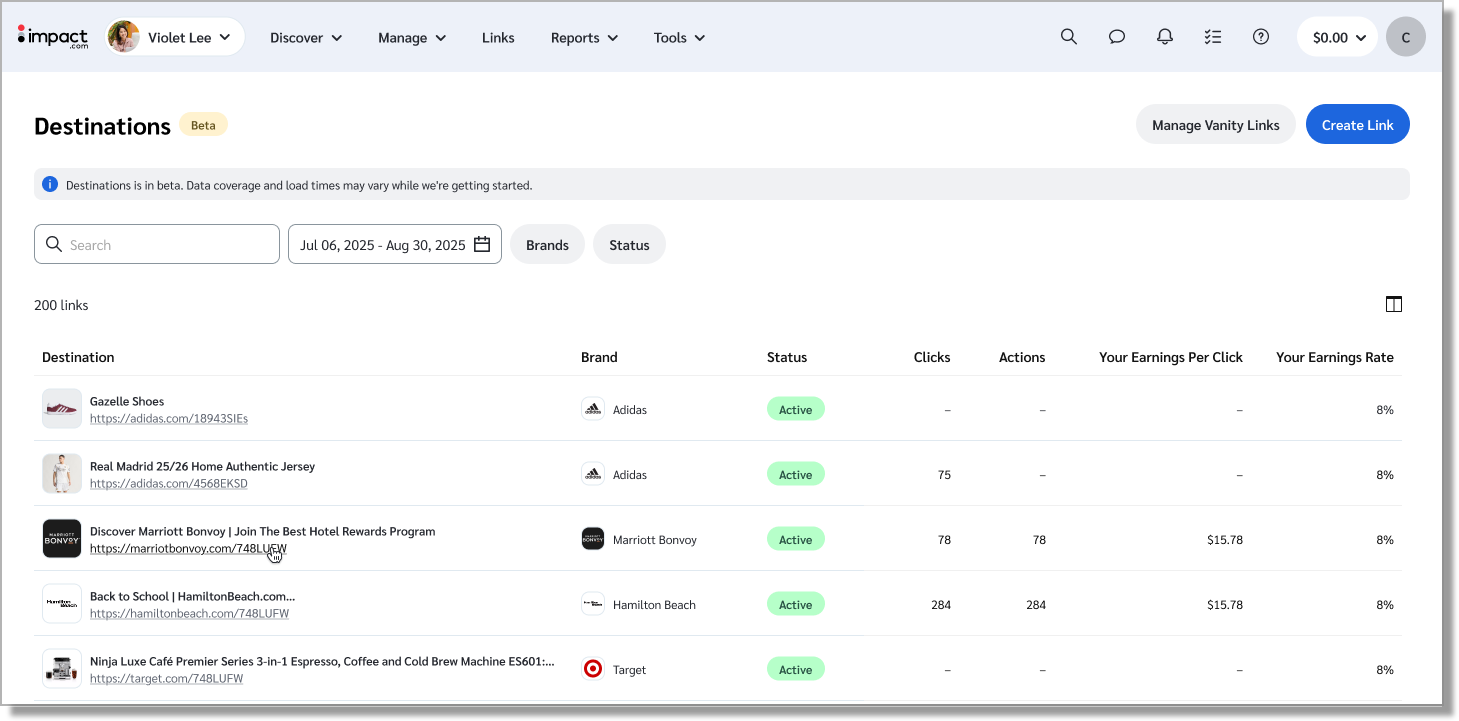Screen dimensions: 1459x721
Task: Click the Marriott Bonvoy brand logo icon
Action: 593,539
